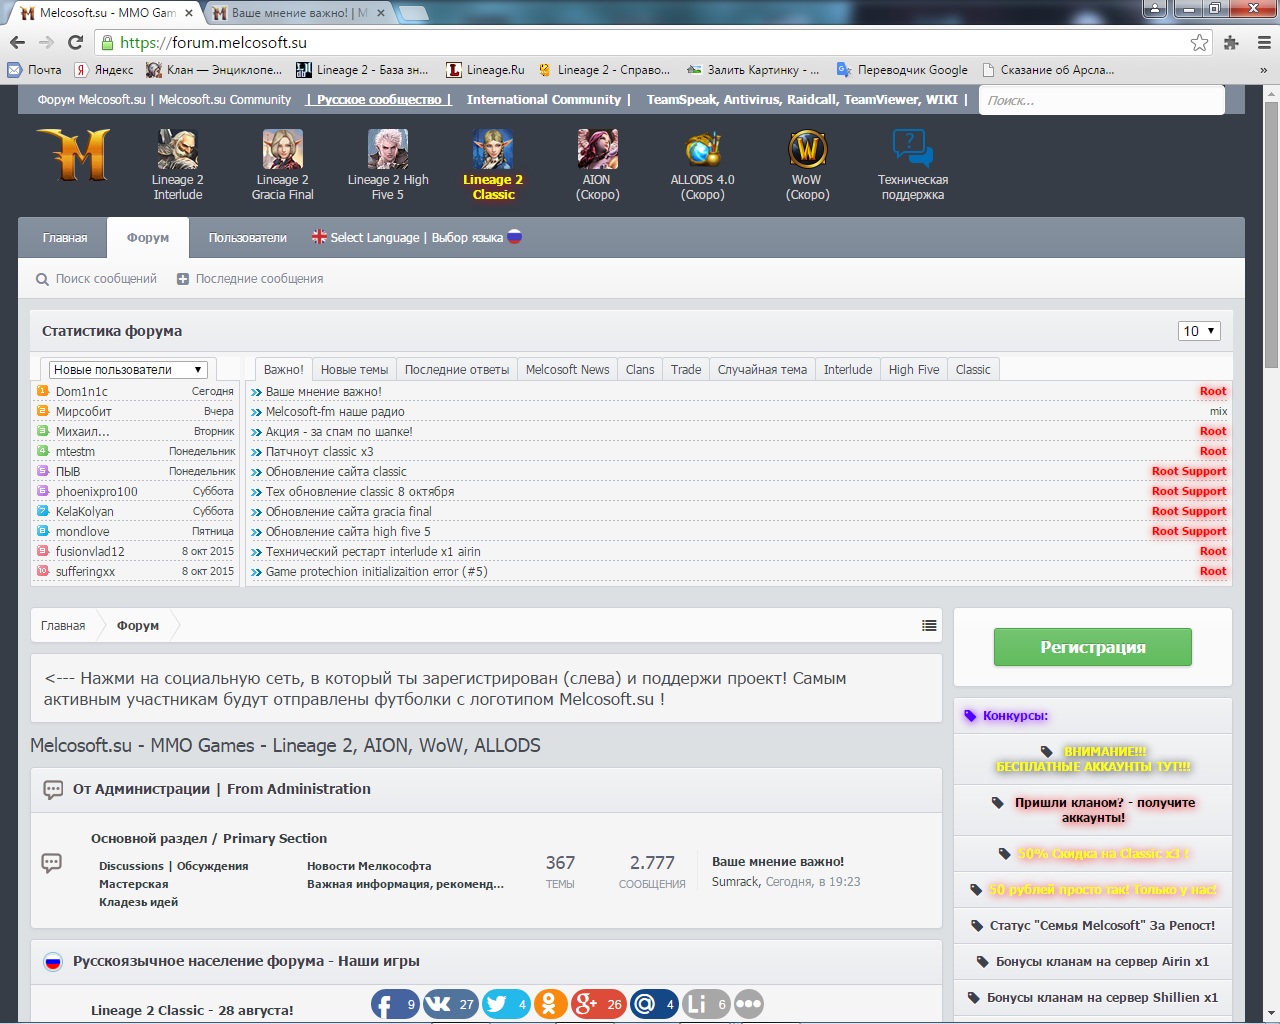The image size is (1280, 1024).
Task: Click the browser address bar
Action: 640,42
